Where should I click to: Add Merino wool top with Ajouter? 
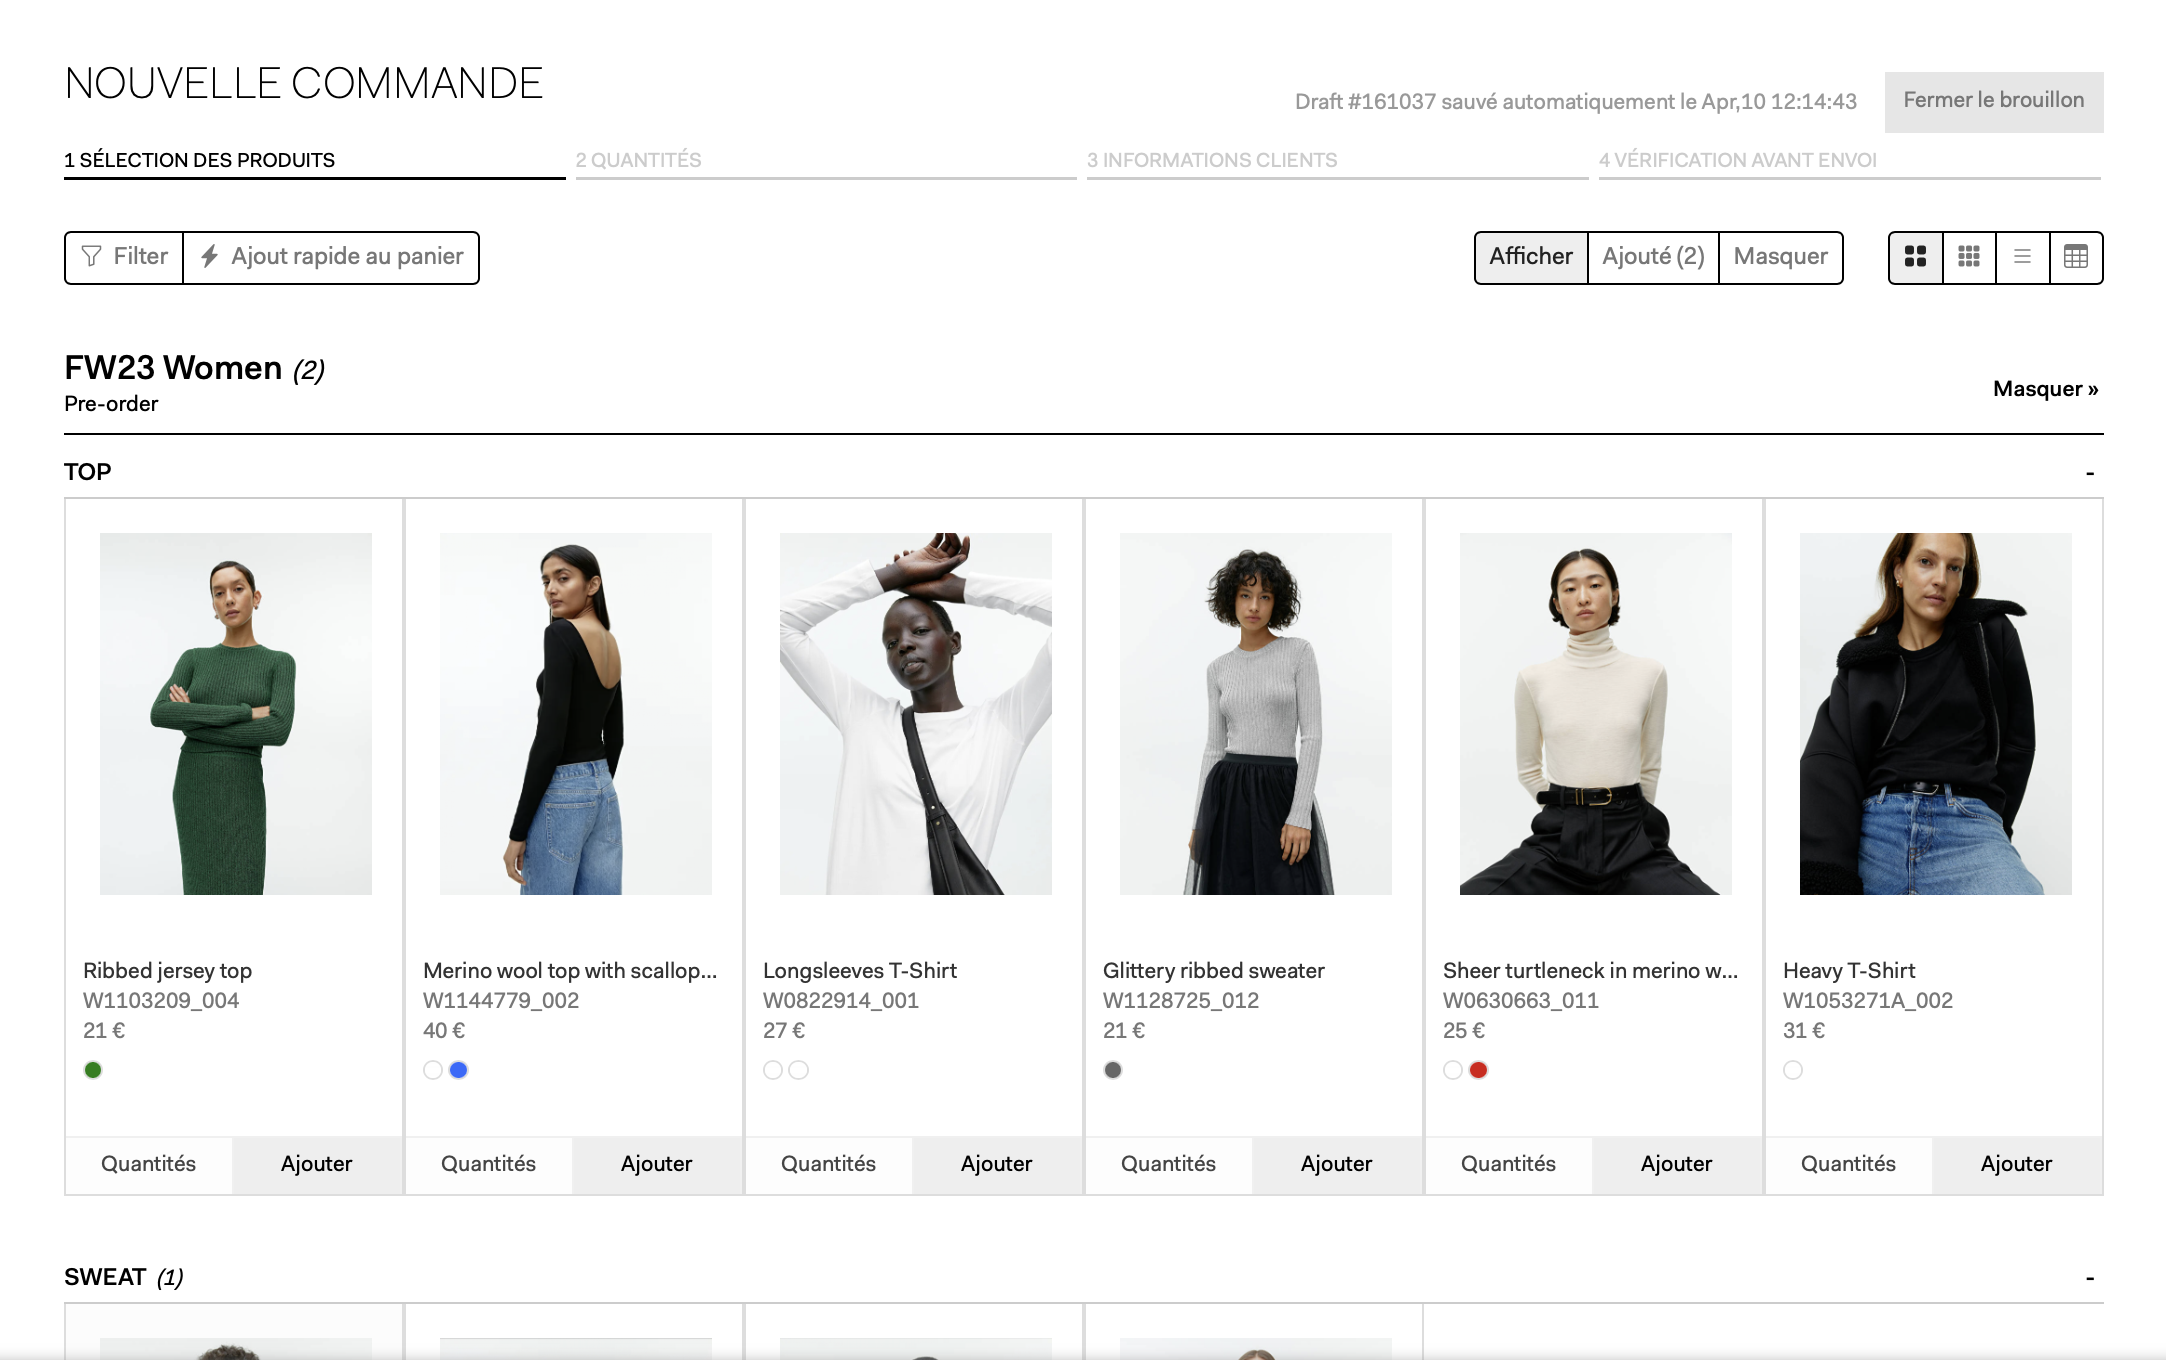657,1165
